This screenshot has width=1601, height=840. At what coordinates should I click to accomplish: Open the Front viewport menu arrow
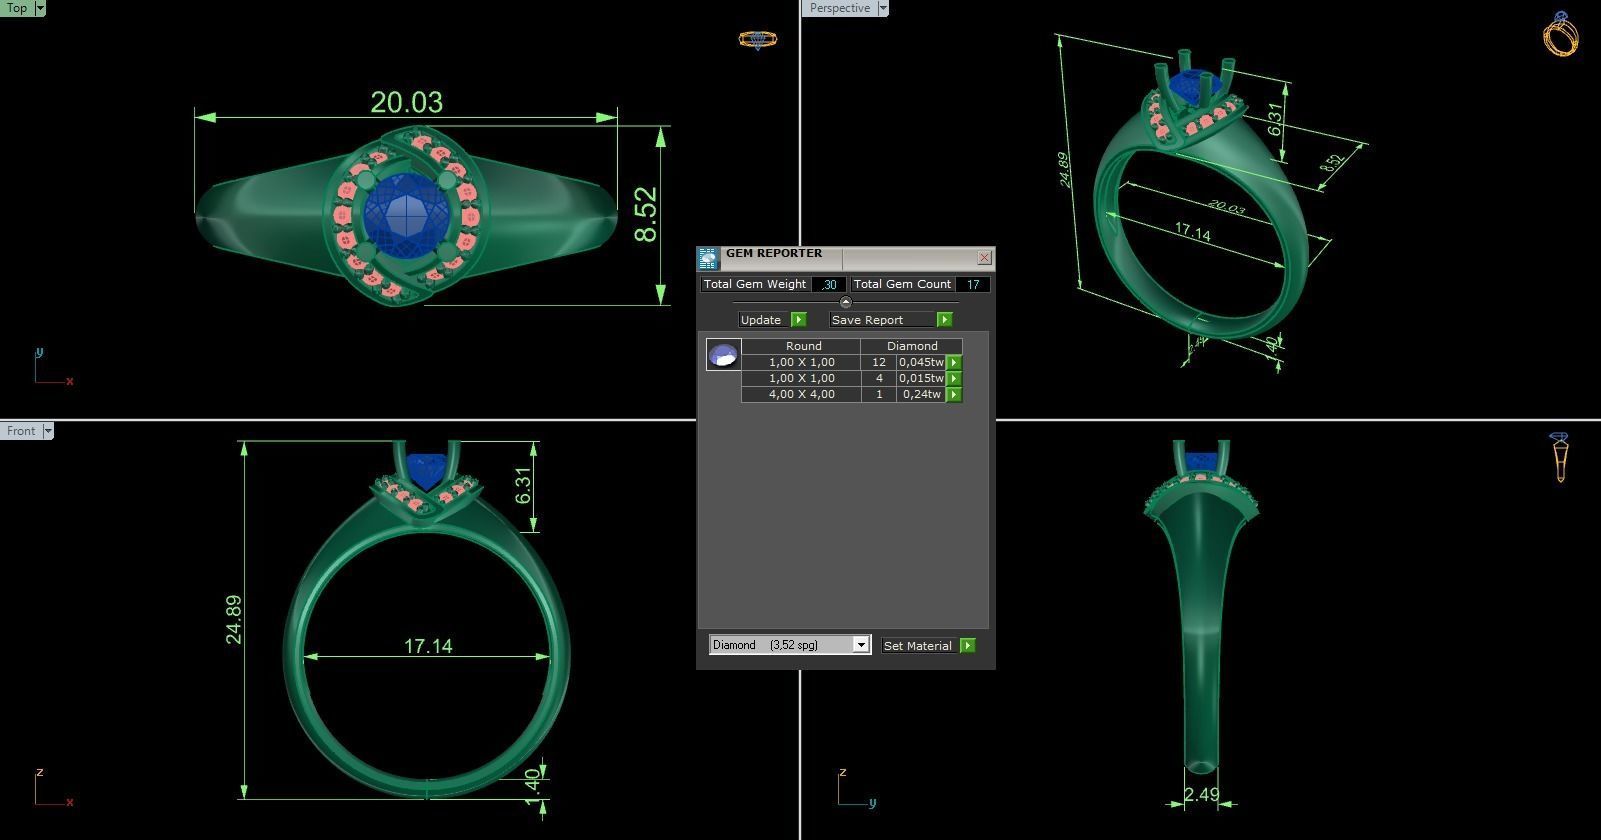coord(47,431)
